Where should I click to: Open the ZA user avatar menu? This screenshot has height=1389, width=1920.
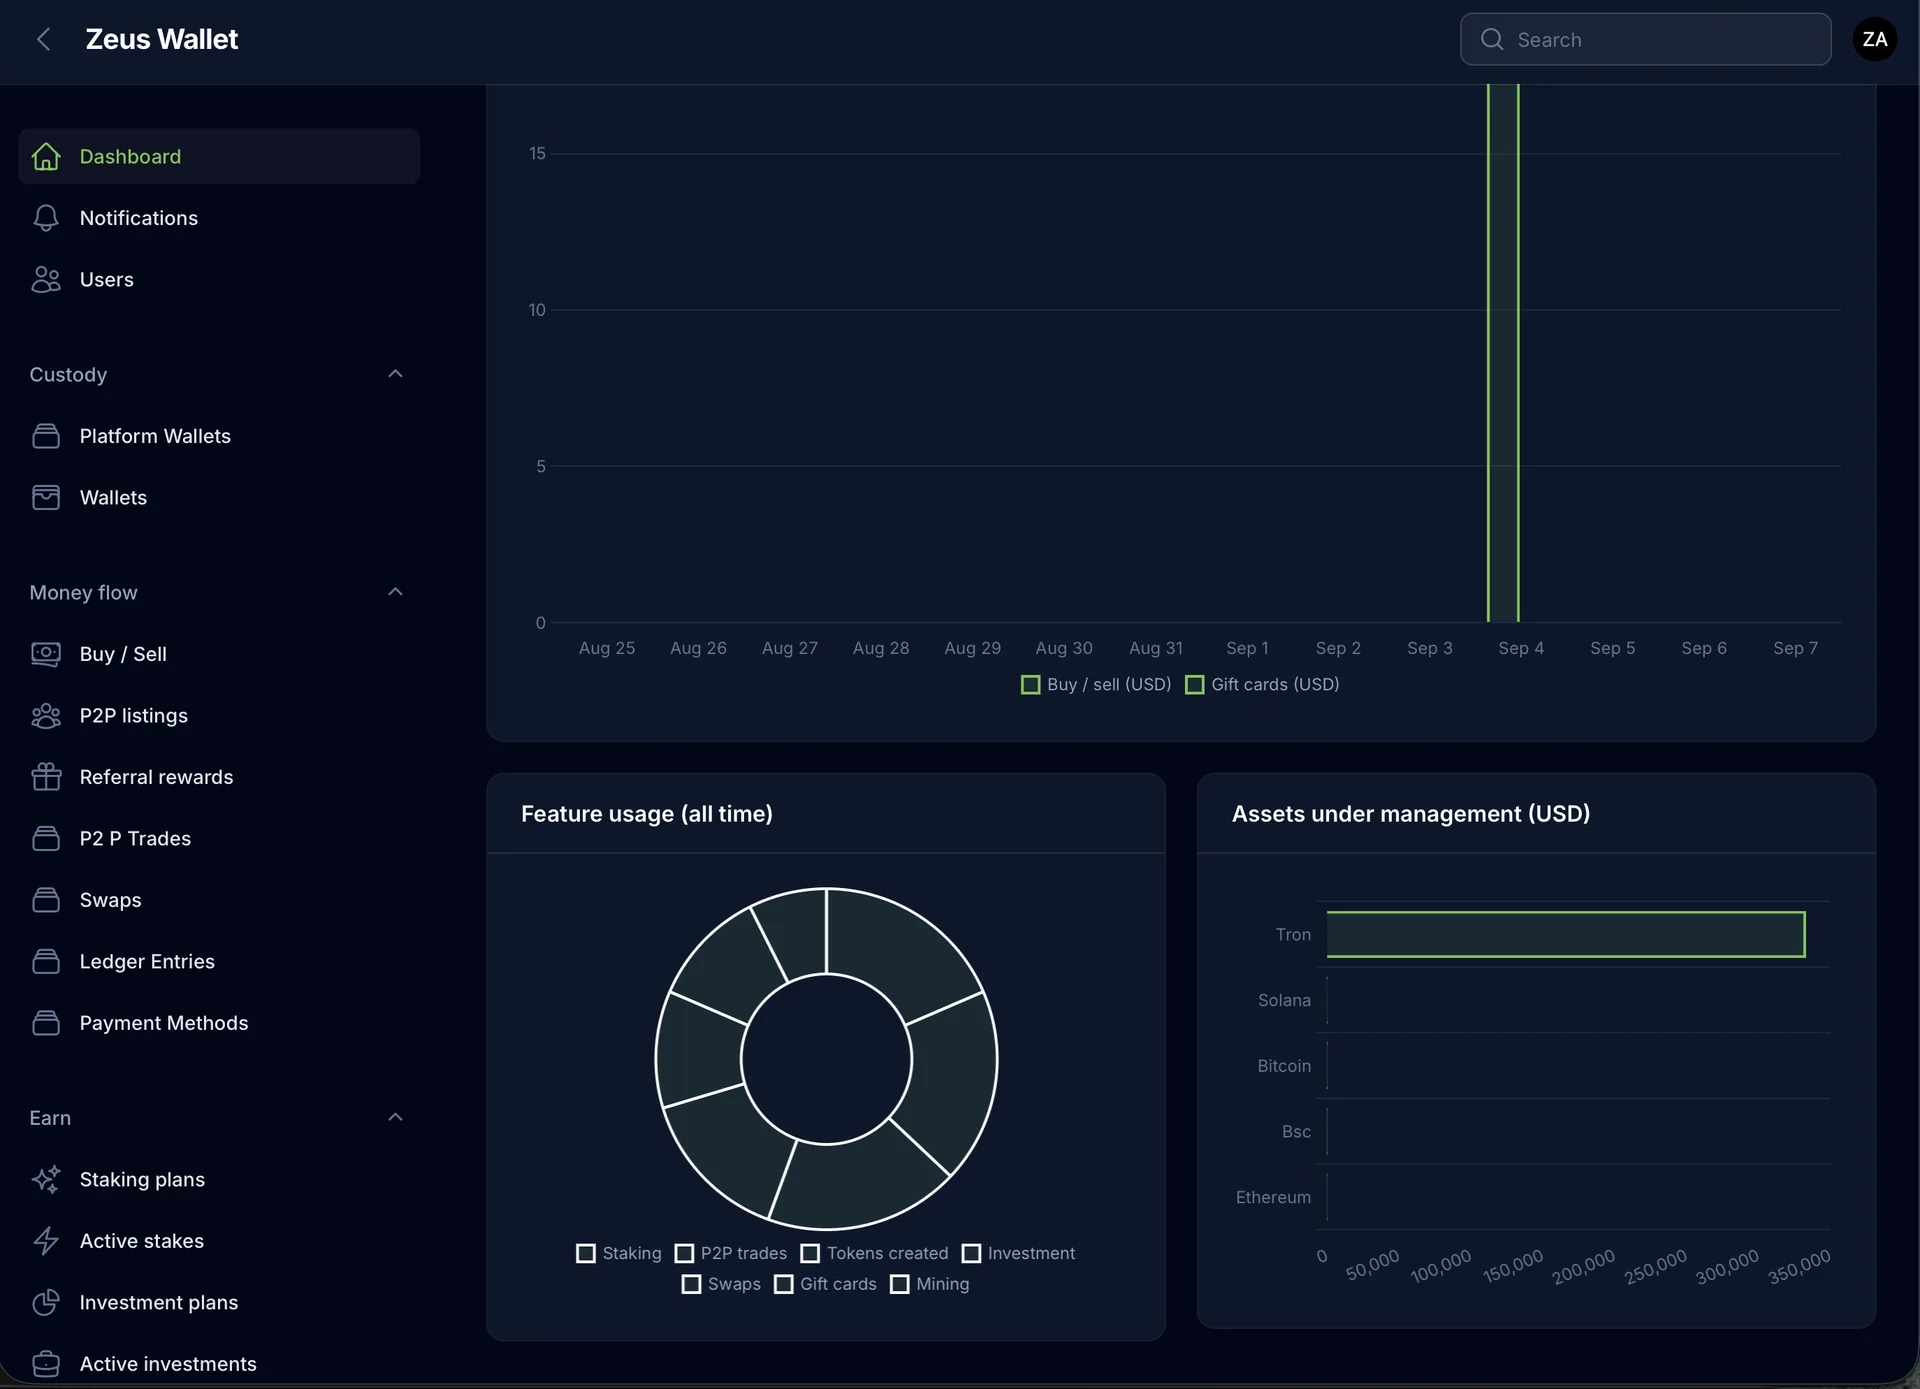(x=1875, y=39)
